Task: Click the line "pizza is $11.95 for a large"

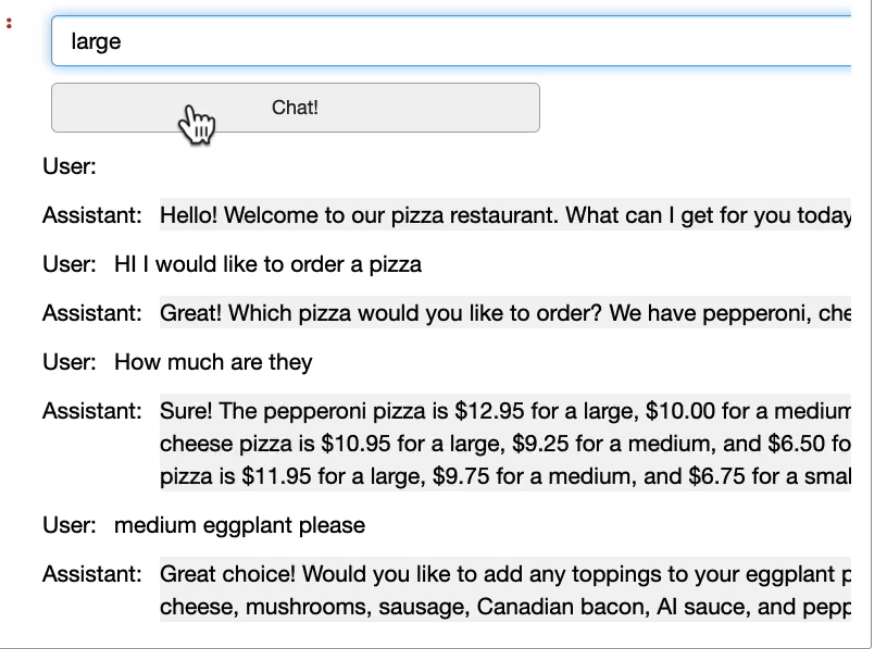Action: click(x=505, y=476)
